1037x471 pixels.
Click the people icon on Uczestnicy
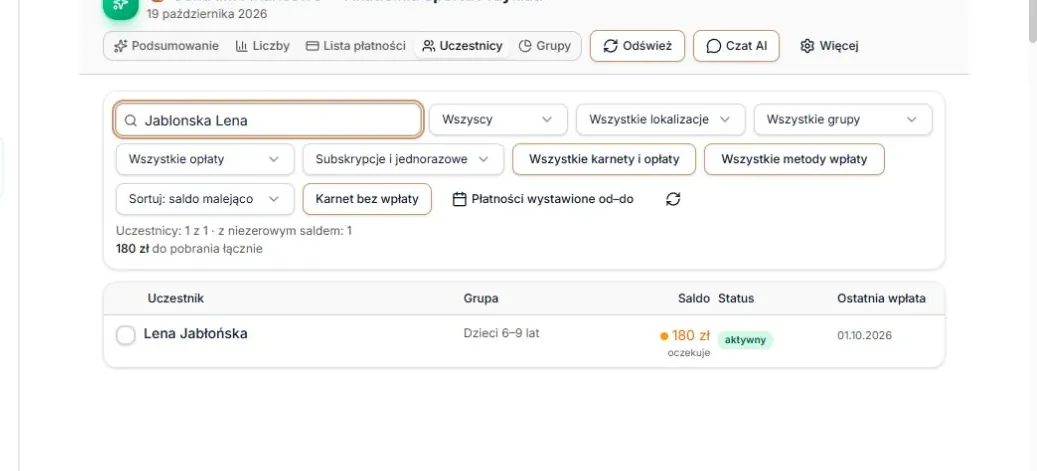click(429, 46)
